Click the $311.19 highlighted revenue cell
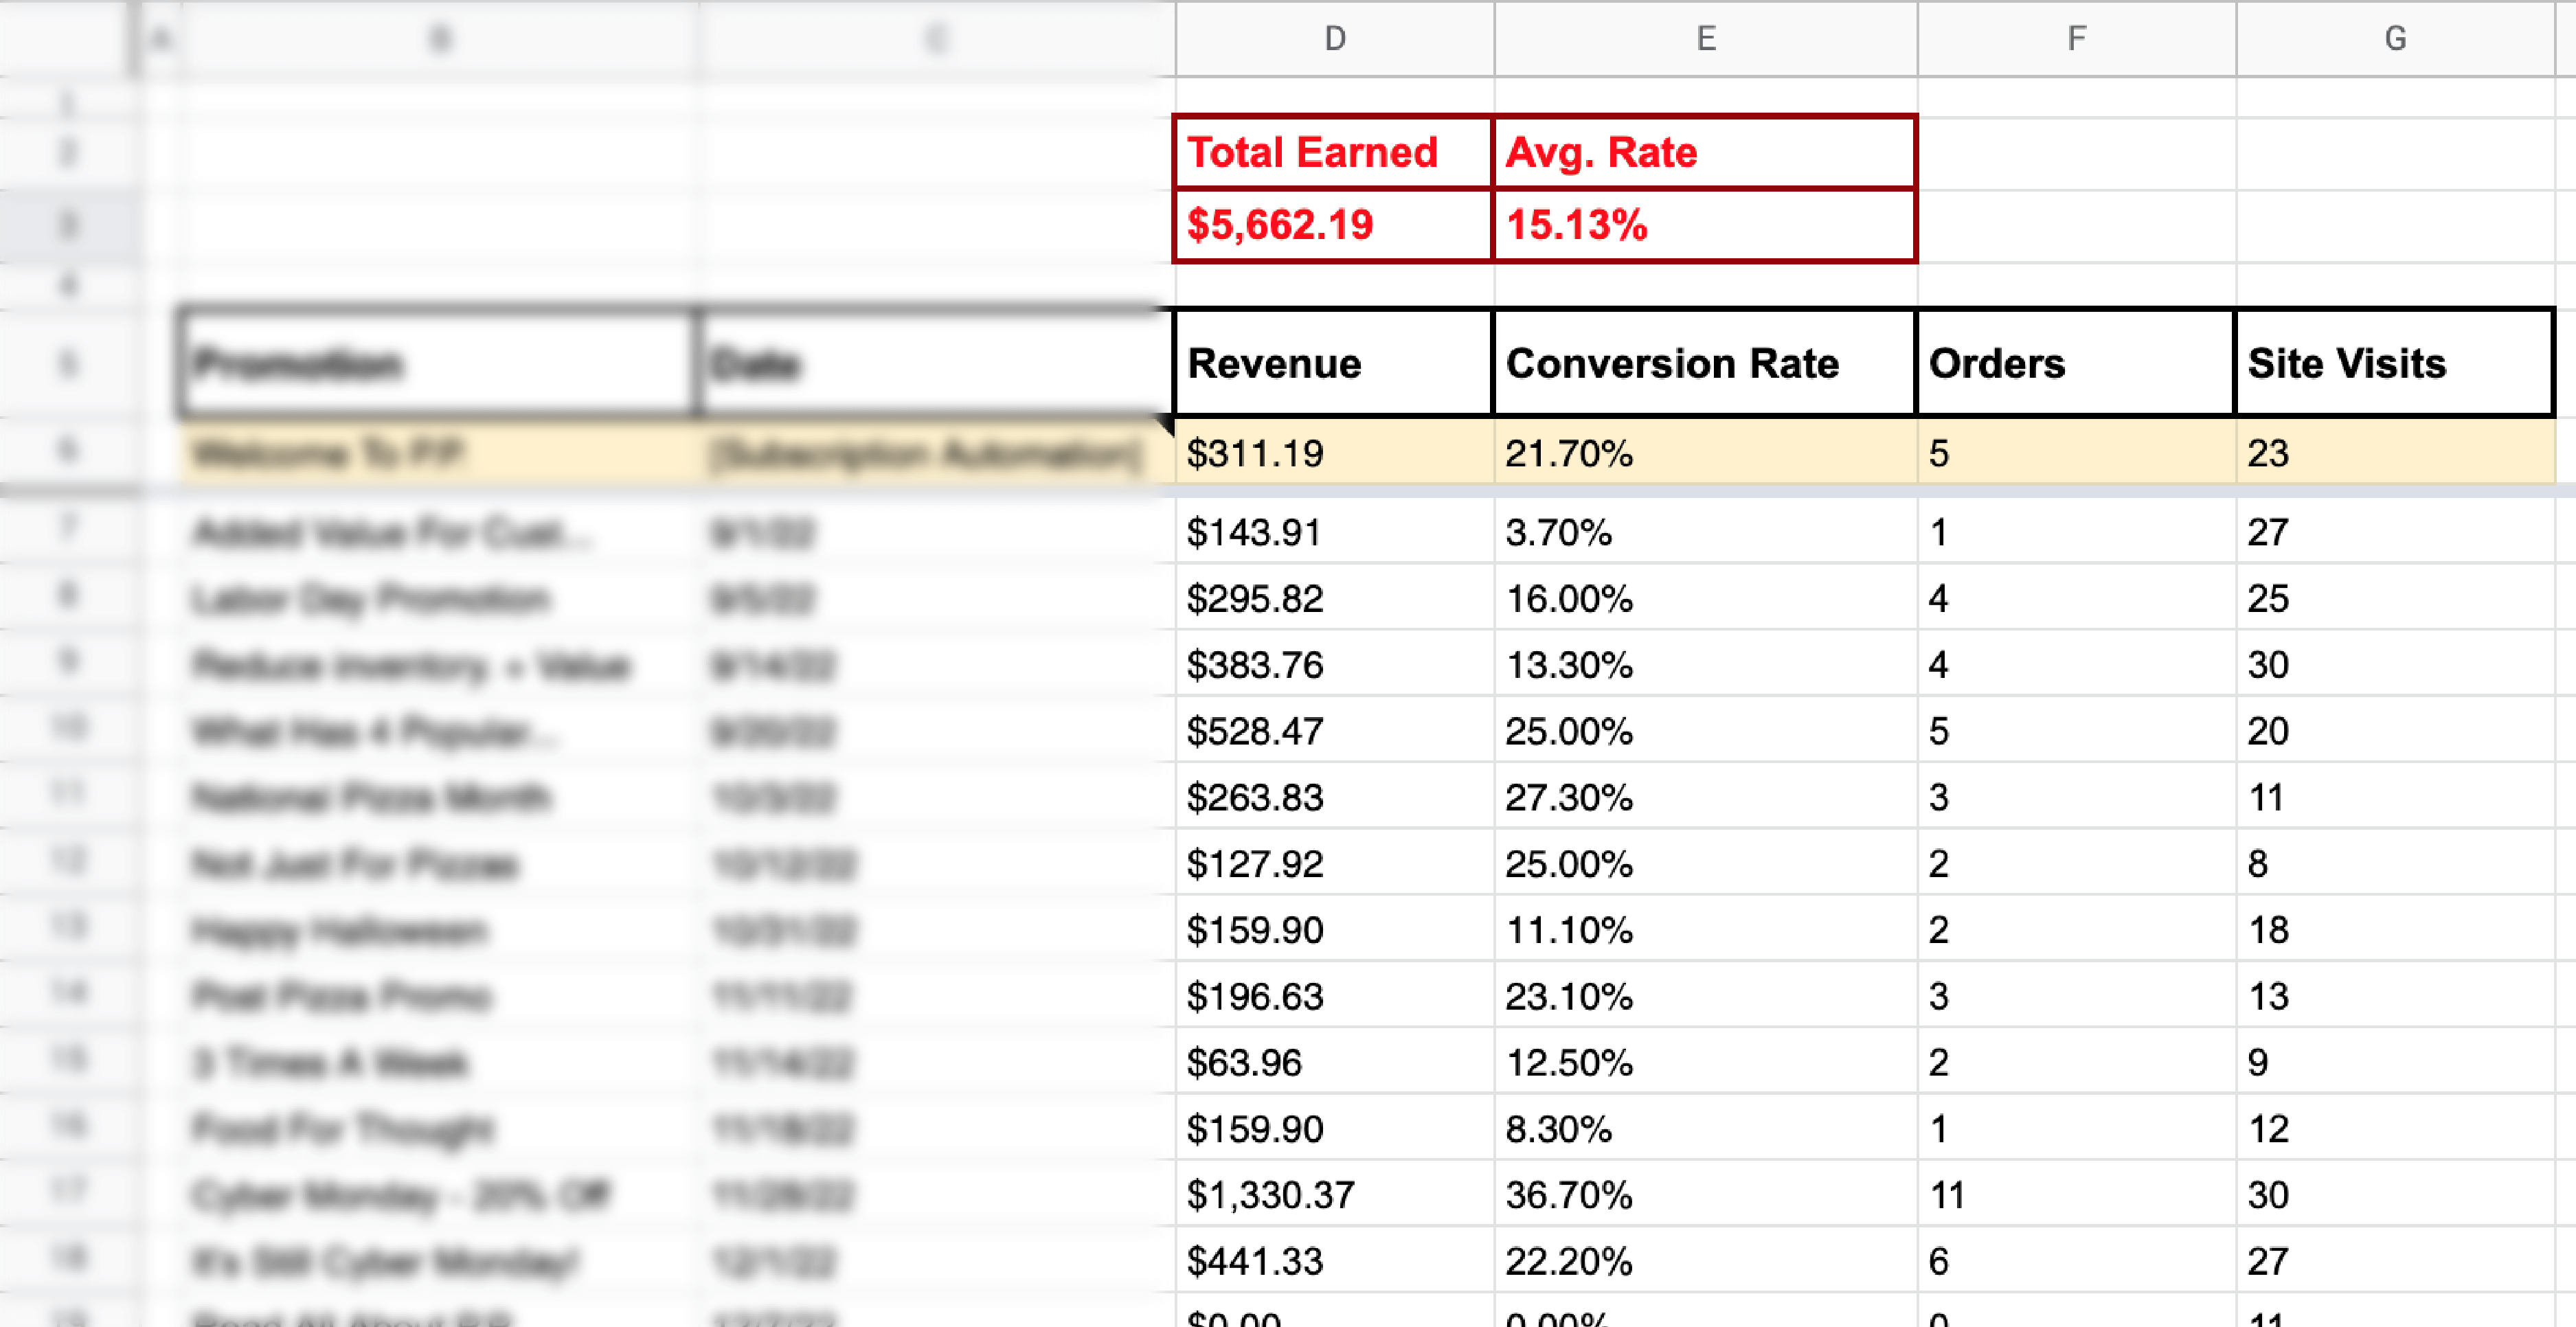The image size is (2576, 1327). coord(1335,453)
